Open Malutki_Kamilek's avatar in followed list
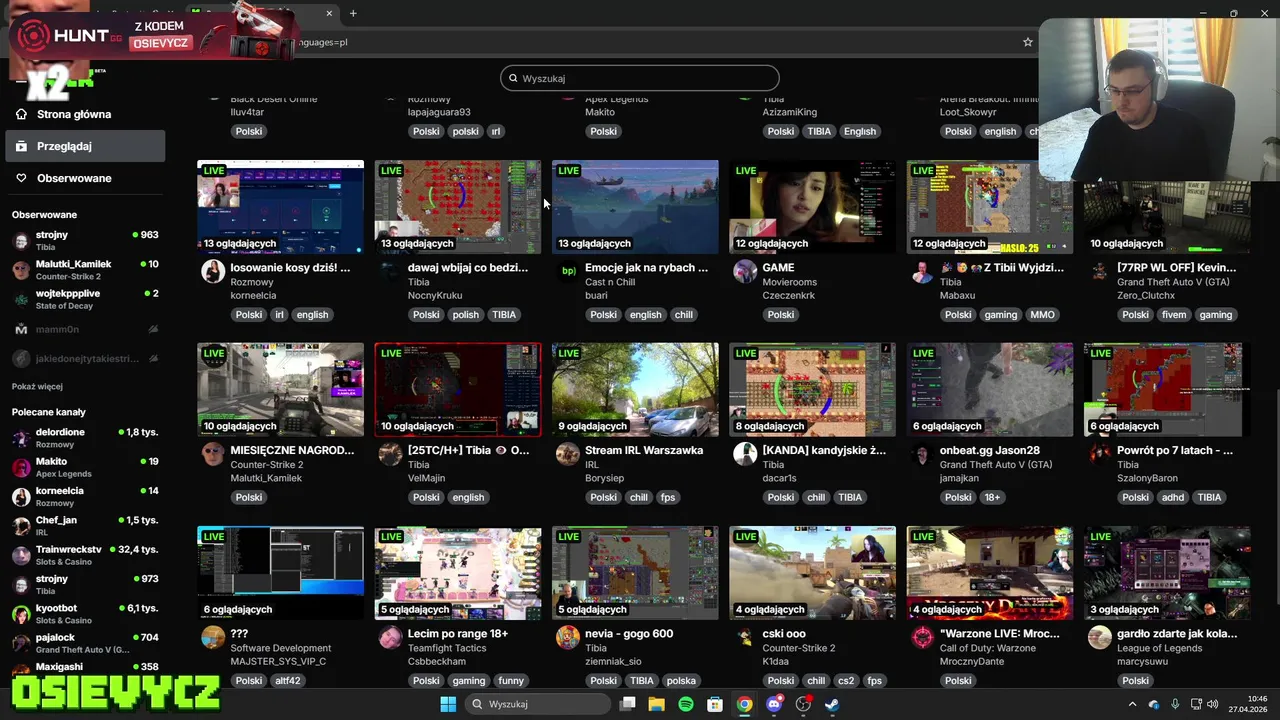The width and height of the screenshot is (1280, 720). pos(21,269)
